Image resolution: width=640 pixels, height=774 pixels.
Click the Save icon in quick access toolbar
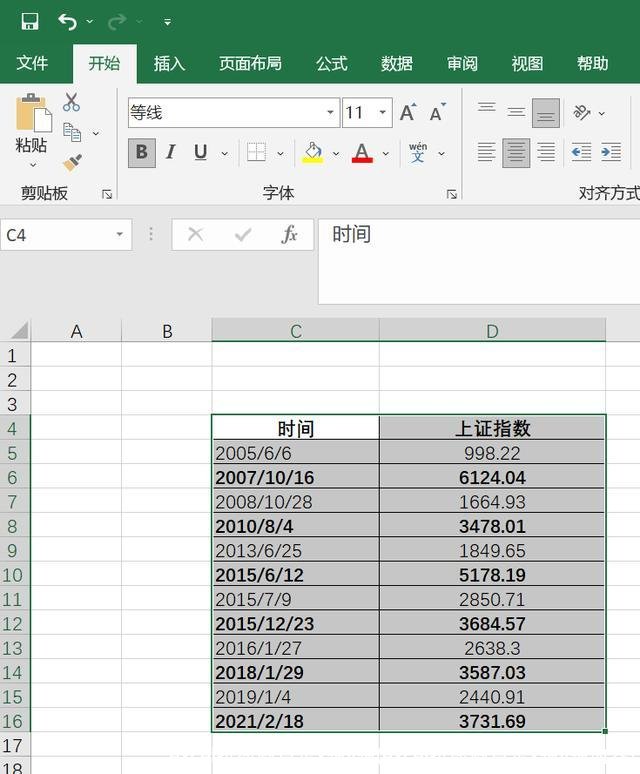tap(30, 21)
